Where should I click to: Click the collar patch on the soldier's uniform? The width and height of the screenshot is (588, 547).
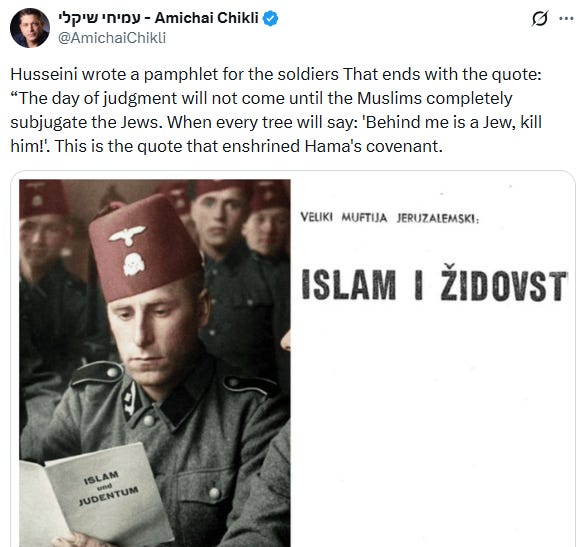pyautogui.click(x=132, y=401)
